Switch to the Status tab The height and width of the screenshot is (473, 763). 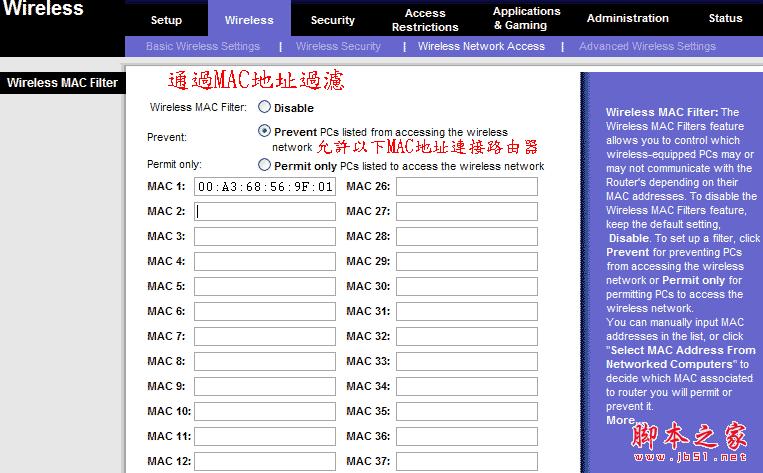[x=726, y=18]
